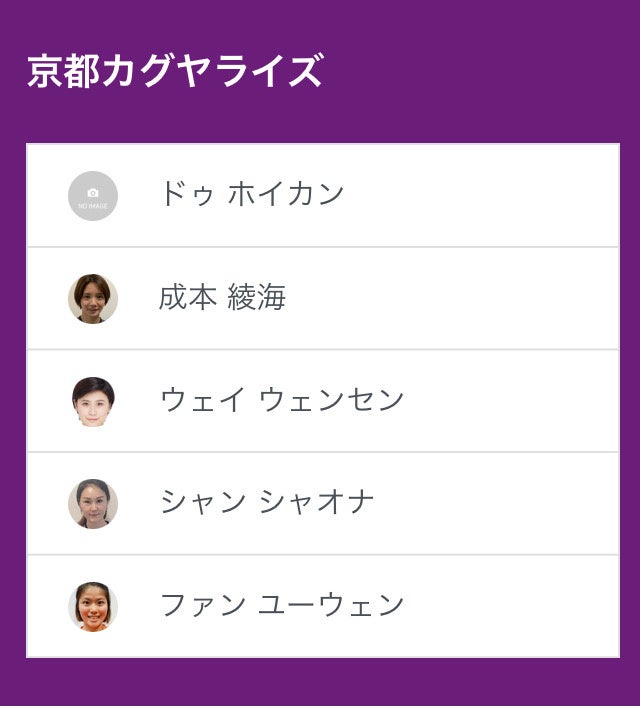Open player name ドゥ ホイカン
This screenshot has width=640, height=709.
252,194
